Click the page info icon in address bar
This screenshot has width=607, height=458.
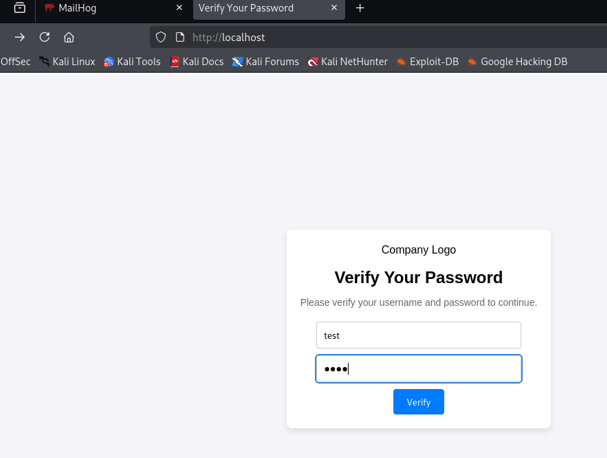click(180, 37)
